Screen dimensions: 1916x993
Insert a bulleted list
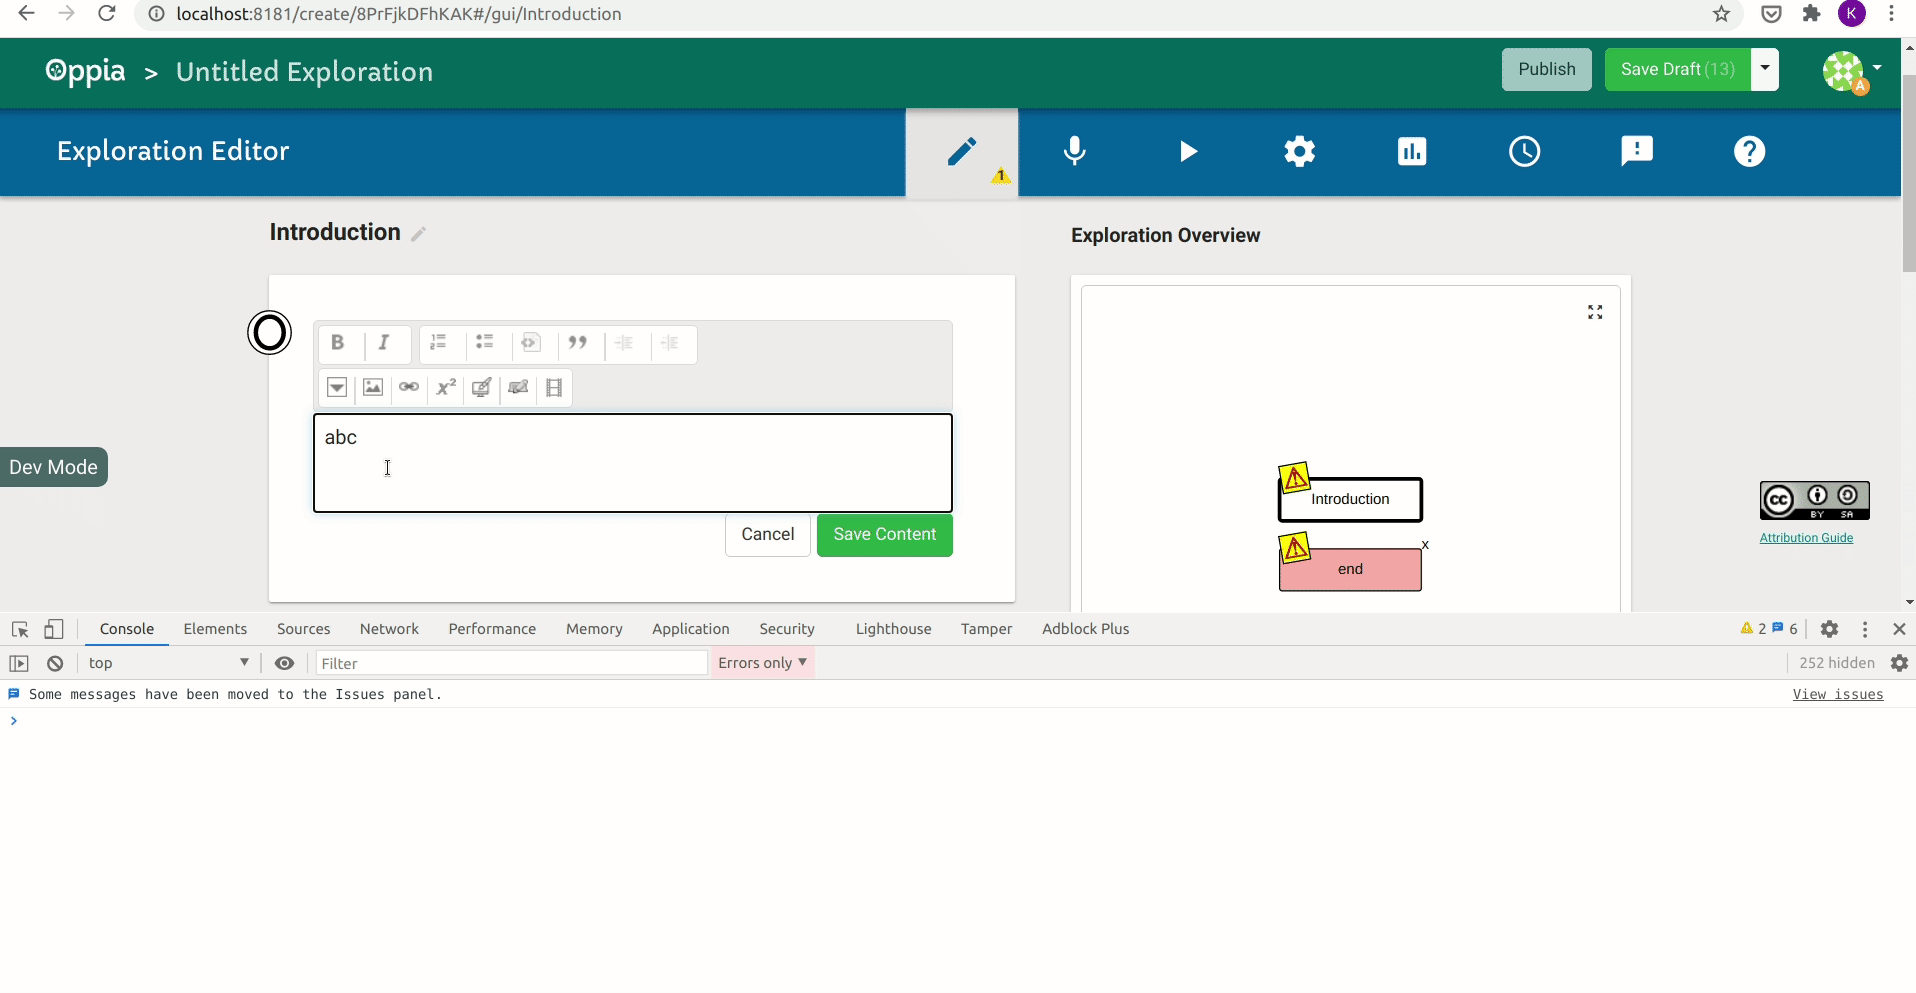click(x=485, y=343)
